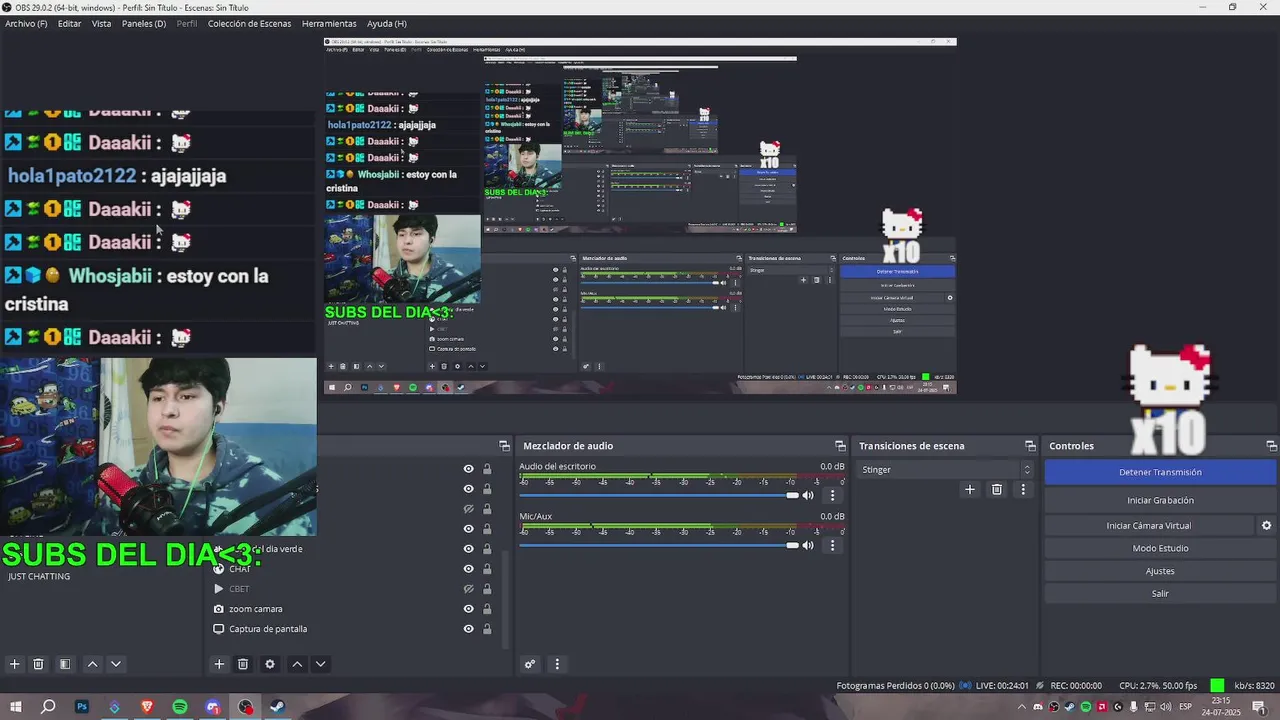Undock the Mezclador de audio panel
1280x720 pixels.
click(840, 446)
